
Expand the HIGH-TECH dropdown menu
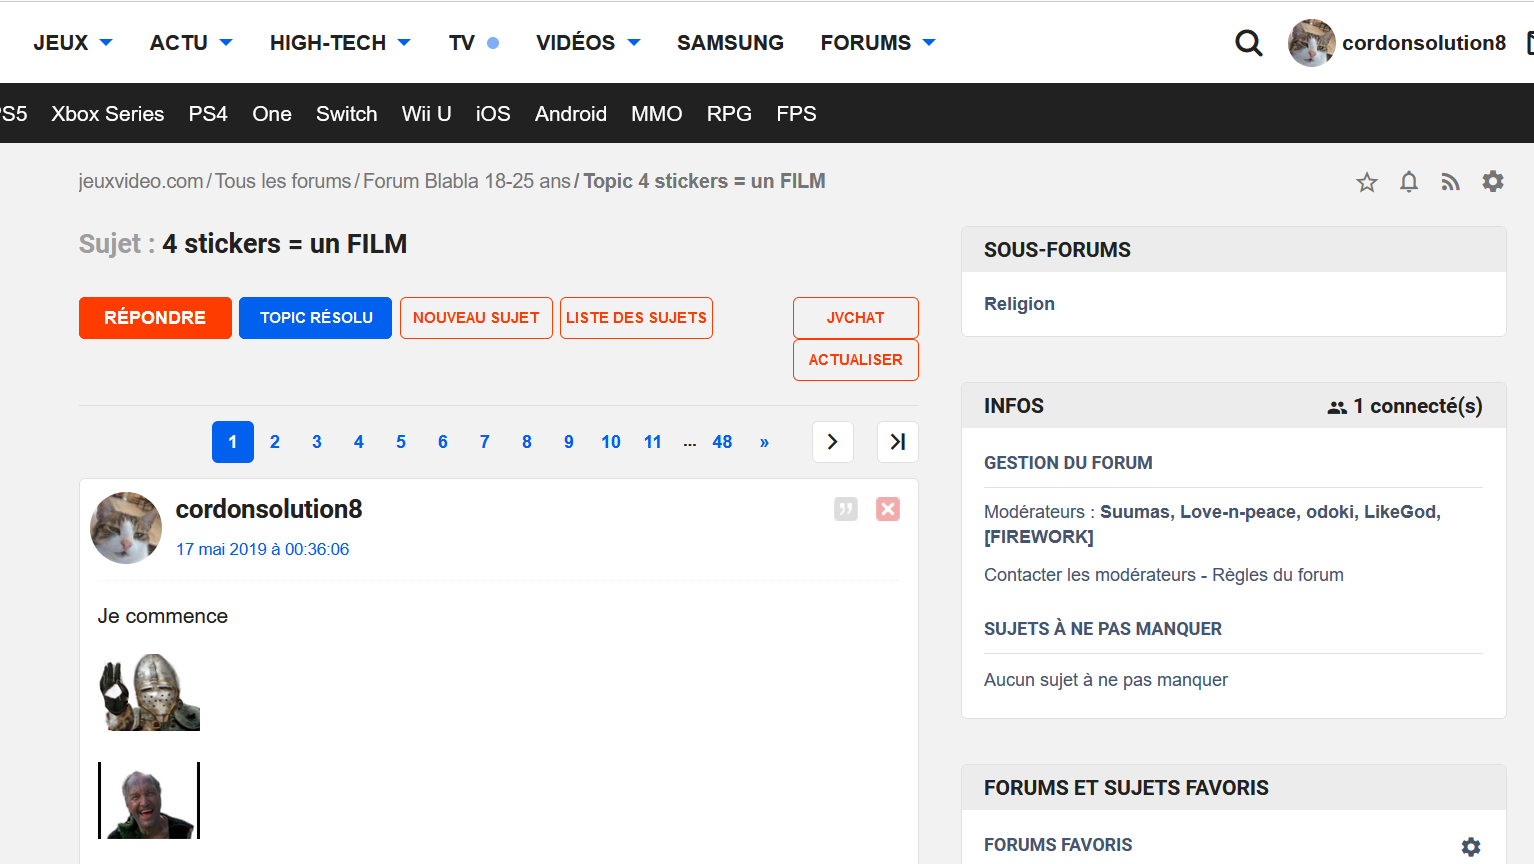coord(340,43)
